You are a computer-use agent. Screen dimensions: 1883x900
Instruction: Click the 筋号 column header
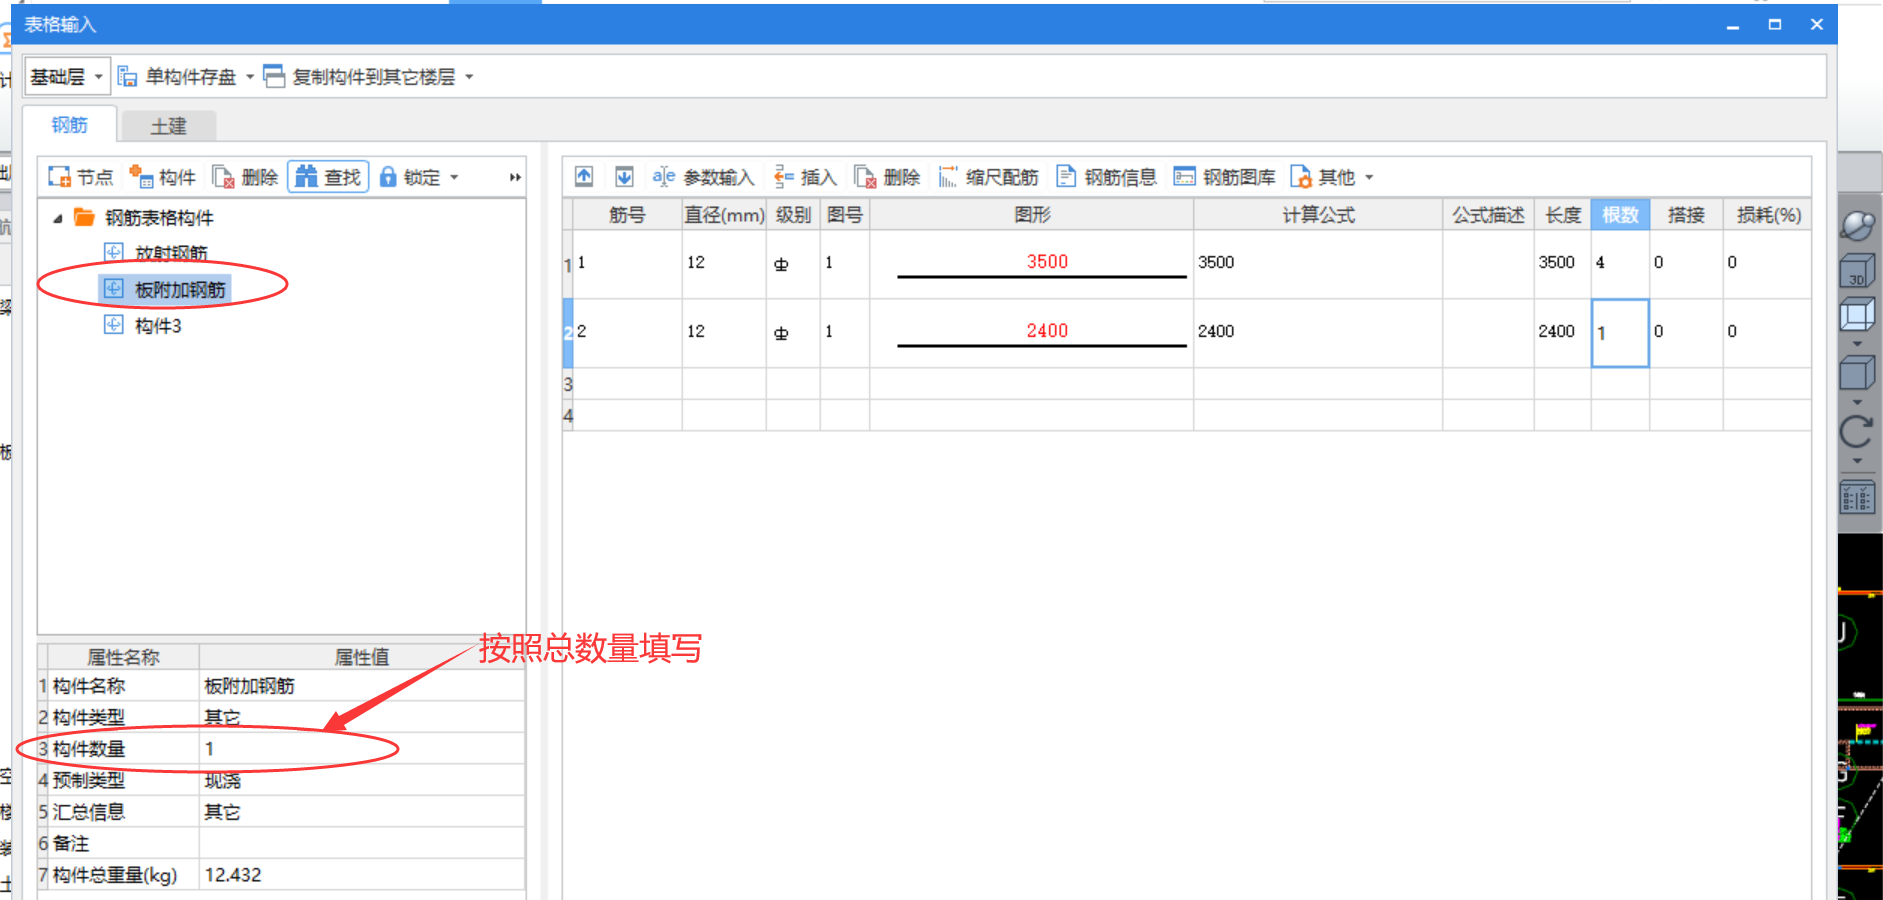[627, 215]
